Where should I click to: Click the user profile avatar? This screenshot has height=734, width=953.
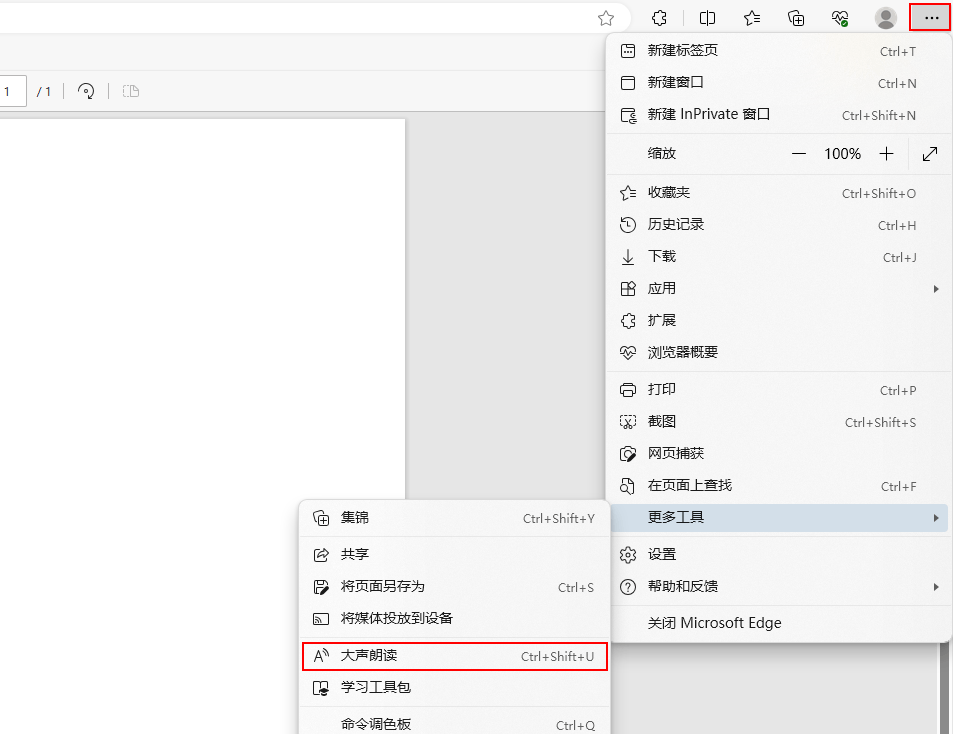(x=885, y=18)
